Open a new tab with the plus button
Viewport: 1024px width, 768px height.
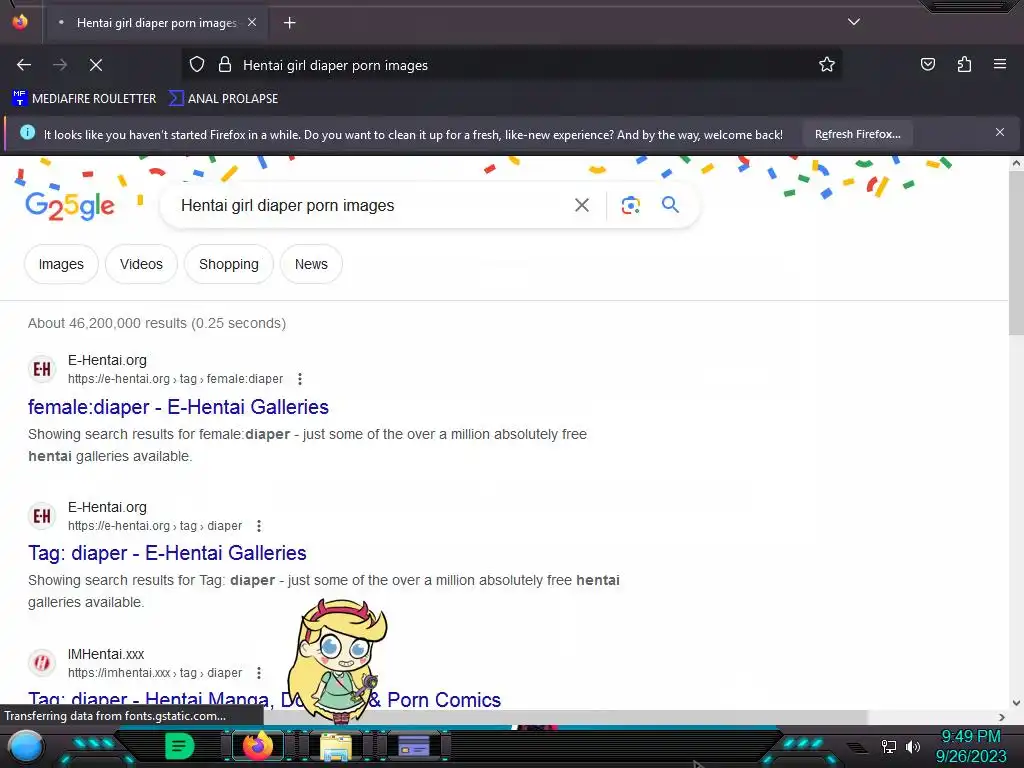point(289,23)
